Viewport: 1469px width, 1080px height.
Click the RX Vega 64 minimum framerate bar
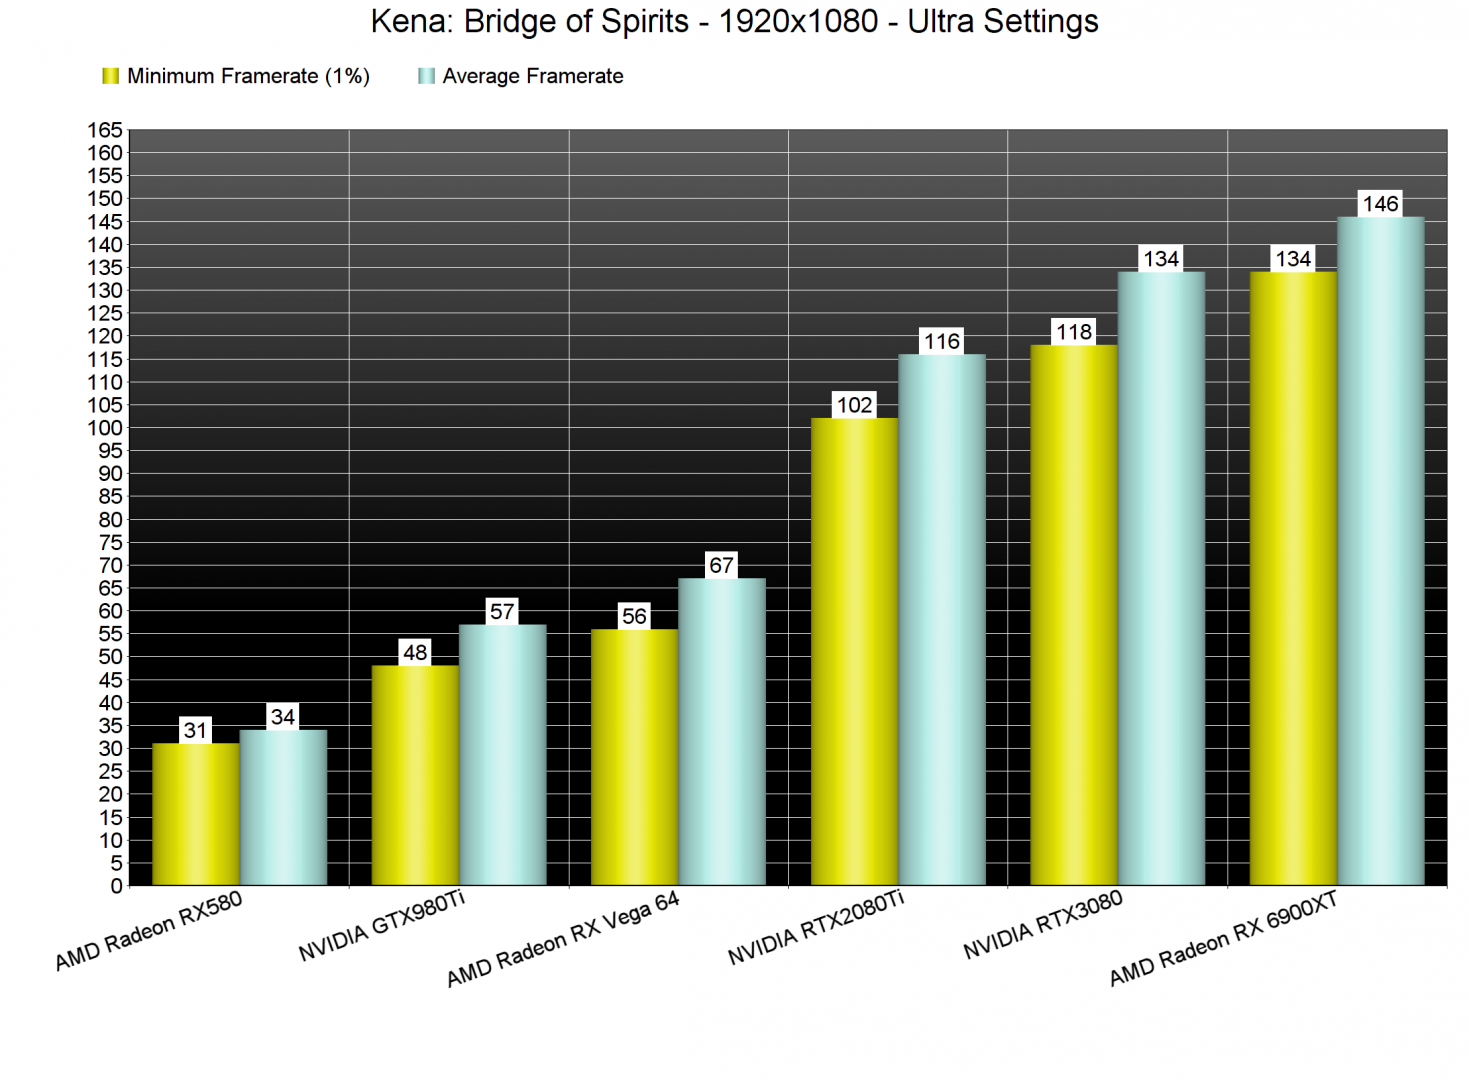634,757
